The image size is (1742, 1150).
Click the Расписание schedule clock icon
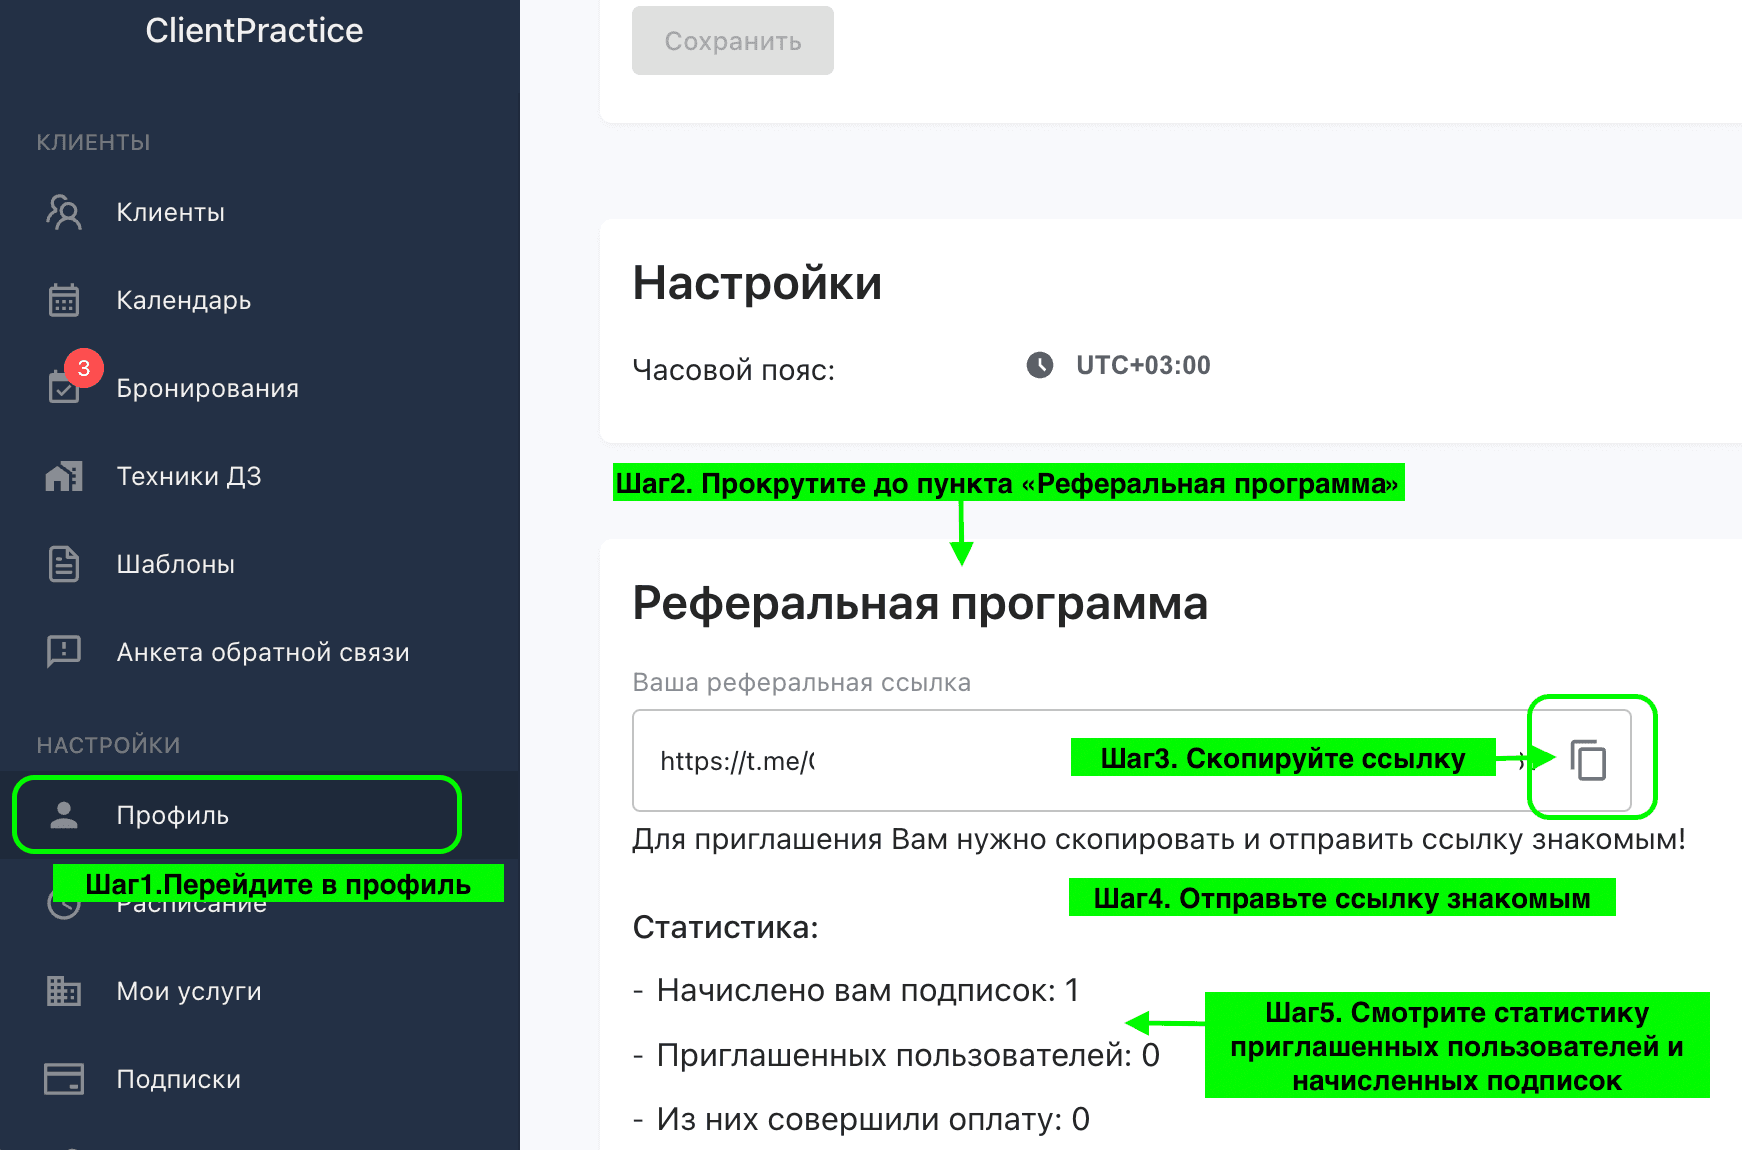(63, 903)
